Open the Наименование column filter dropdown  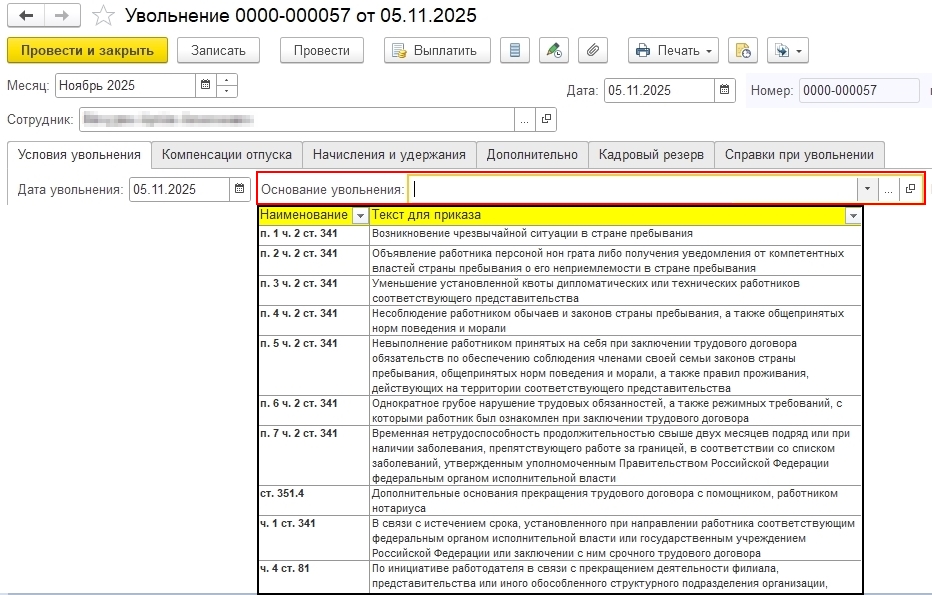coord(360,216)
